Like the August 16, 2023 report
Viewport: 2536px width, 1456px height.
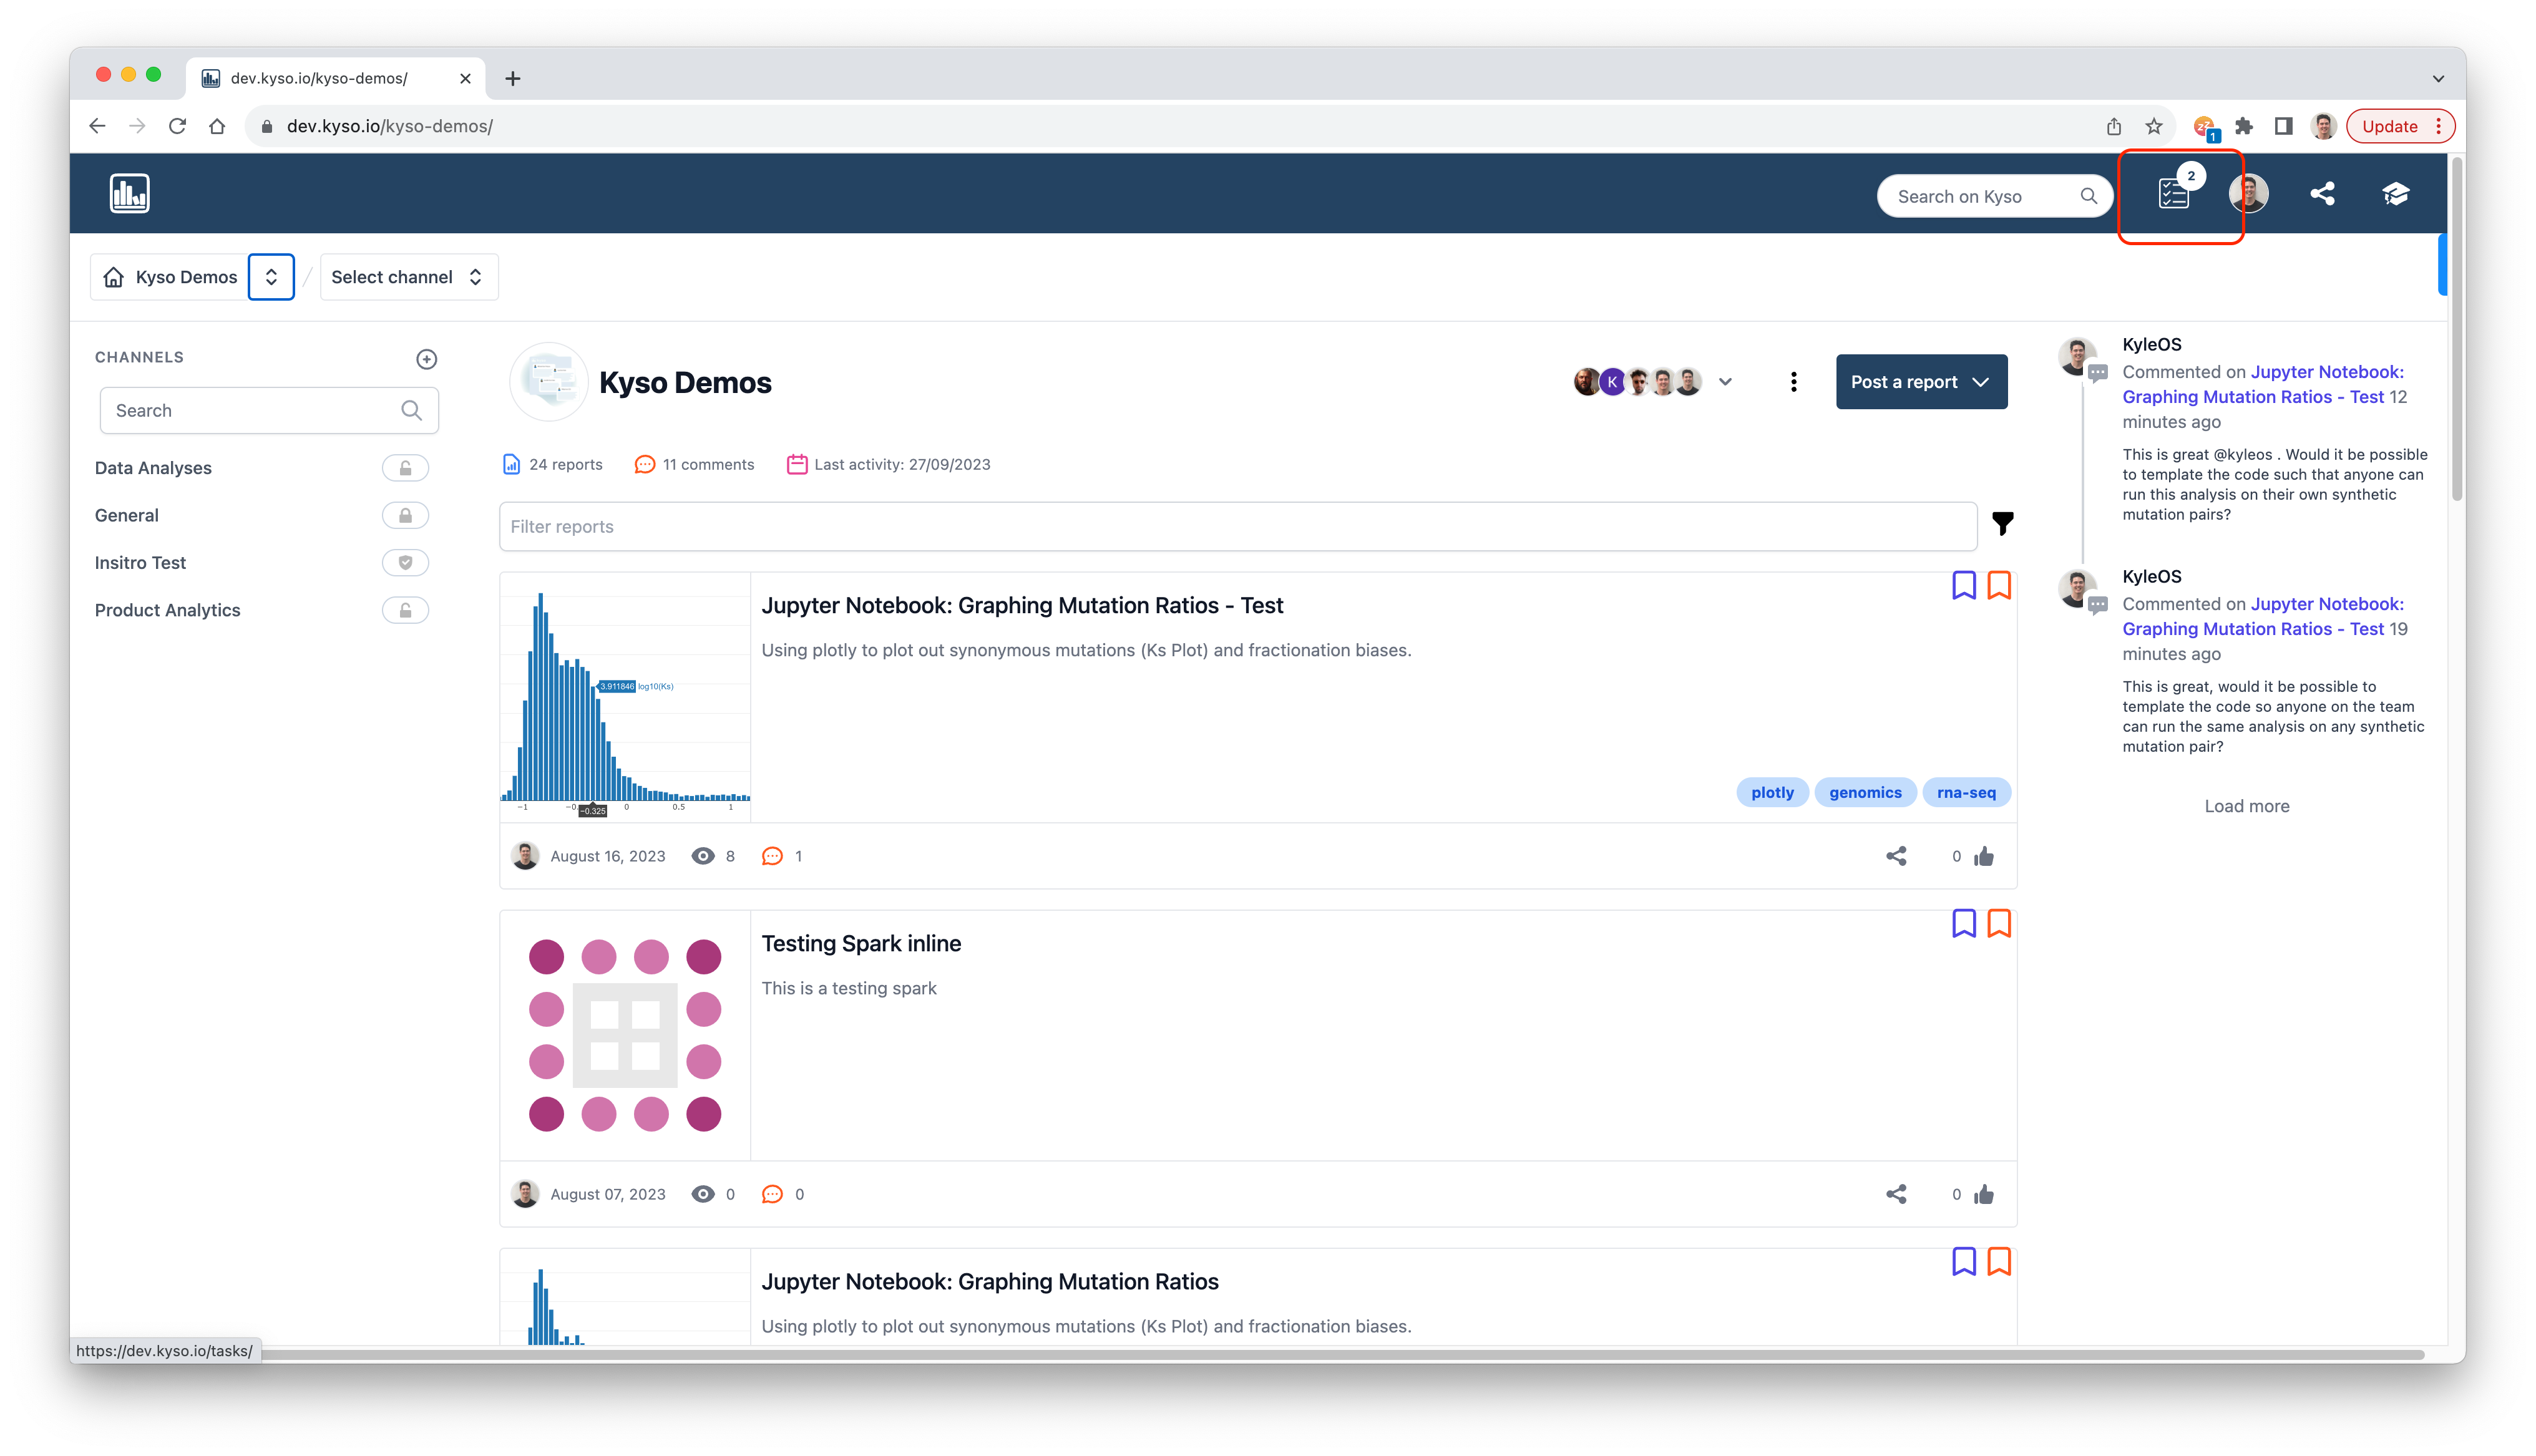1985,856
